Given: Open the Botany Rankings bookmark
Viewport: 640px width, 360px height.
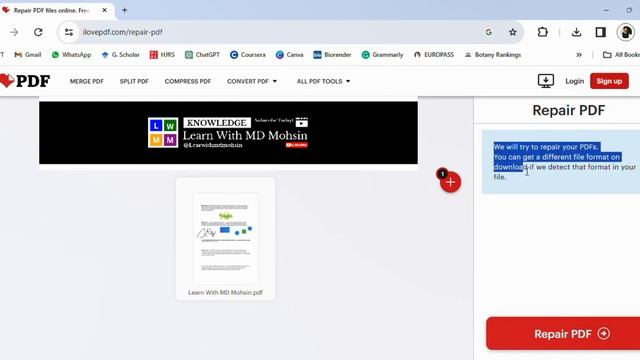Looking at the screenshot, I should point(493,55).
